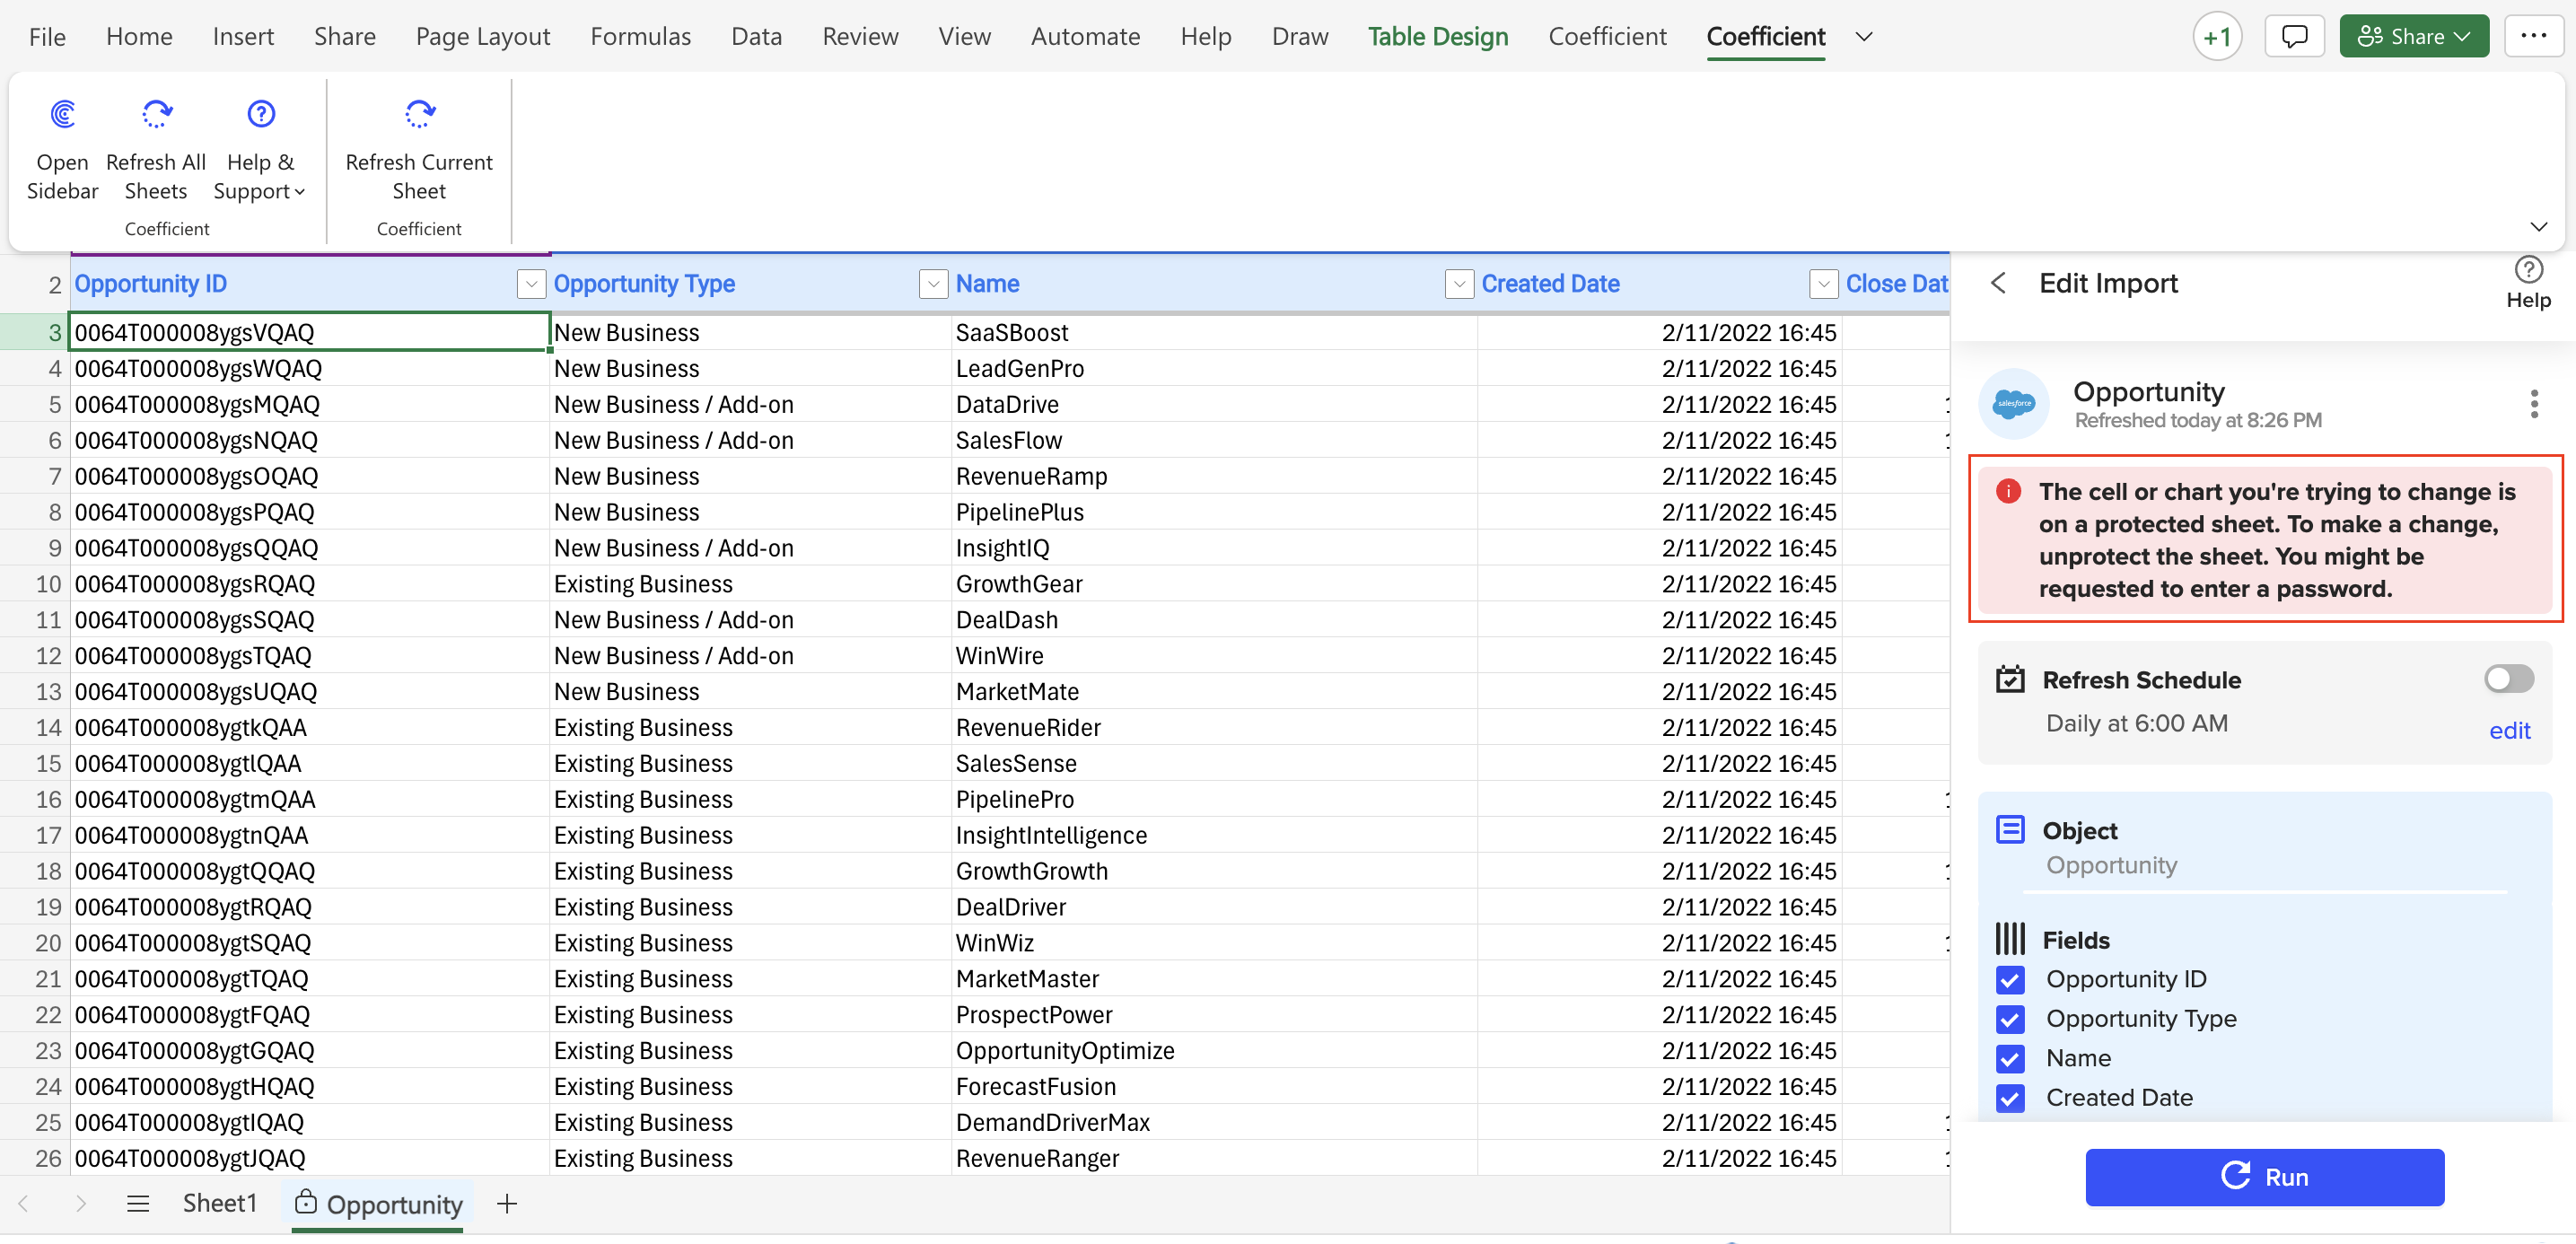Open the File menu

coord(47,37)
